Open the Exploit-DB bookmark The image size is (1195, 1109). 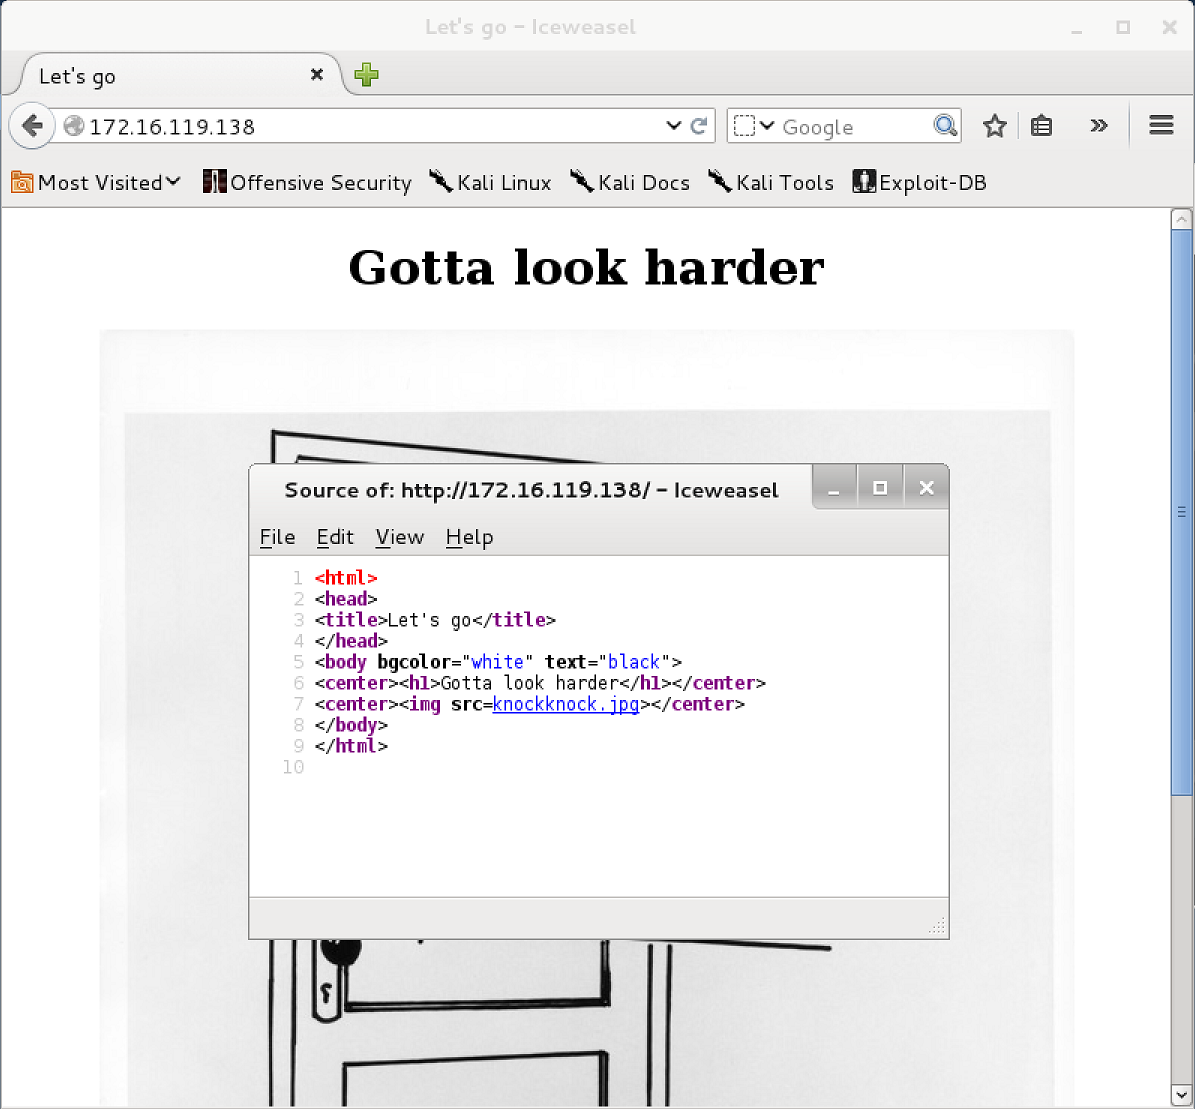click(919, 182)
